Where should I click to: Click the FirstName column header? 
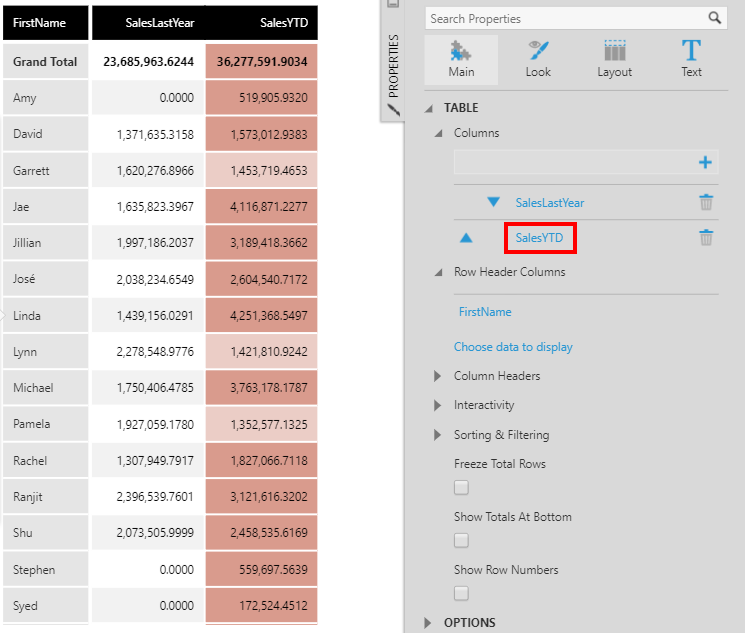point(46,23)
